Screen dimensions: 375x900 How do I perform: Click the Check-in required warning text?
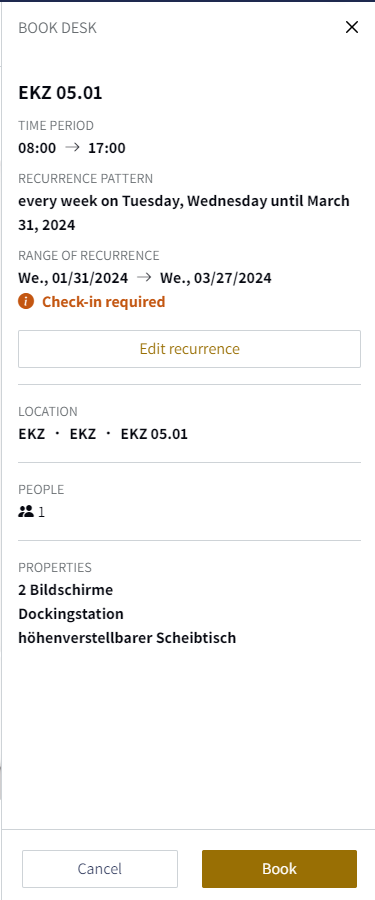(104, 301)
